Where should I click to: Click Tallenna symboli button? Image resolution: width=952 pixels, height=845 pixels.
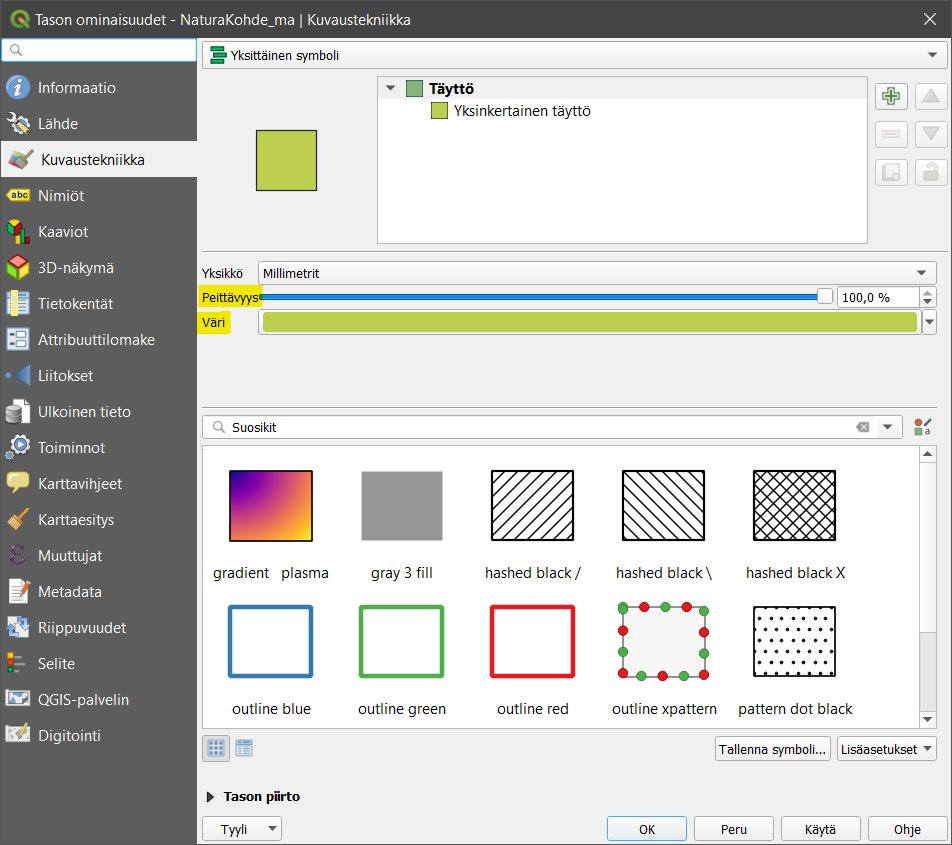pyautogui.click(x=773, y=749)
